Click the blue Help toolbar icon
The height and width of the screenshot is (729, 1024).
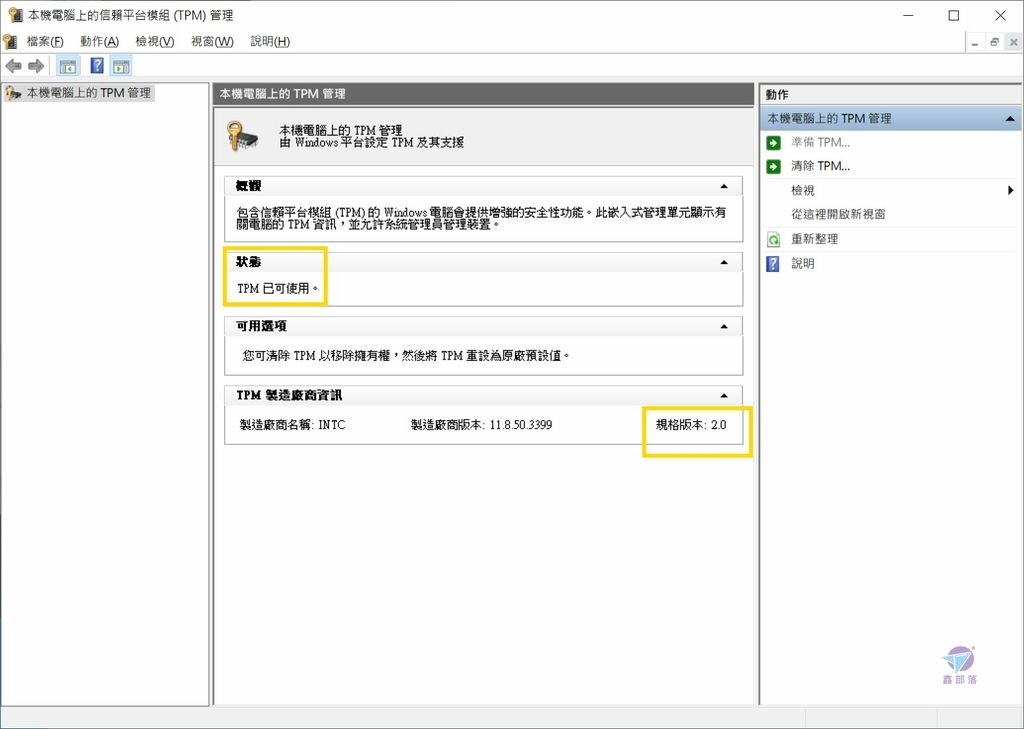coord(97,65)
